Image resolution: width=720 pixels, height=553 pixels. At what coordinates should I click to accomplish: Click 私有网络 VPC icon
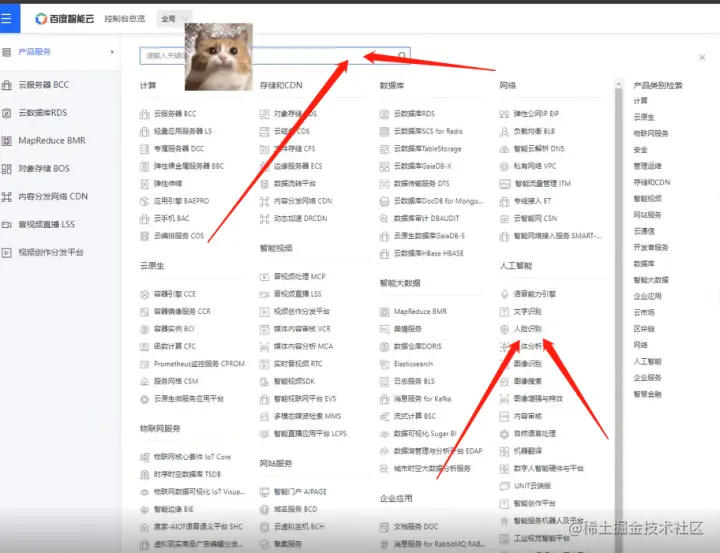(x=504, y=166)
